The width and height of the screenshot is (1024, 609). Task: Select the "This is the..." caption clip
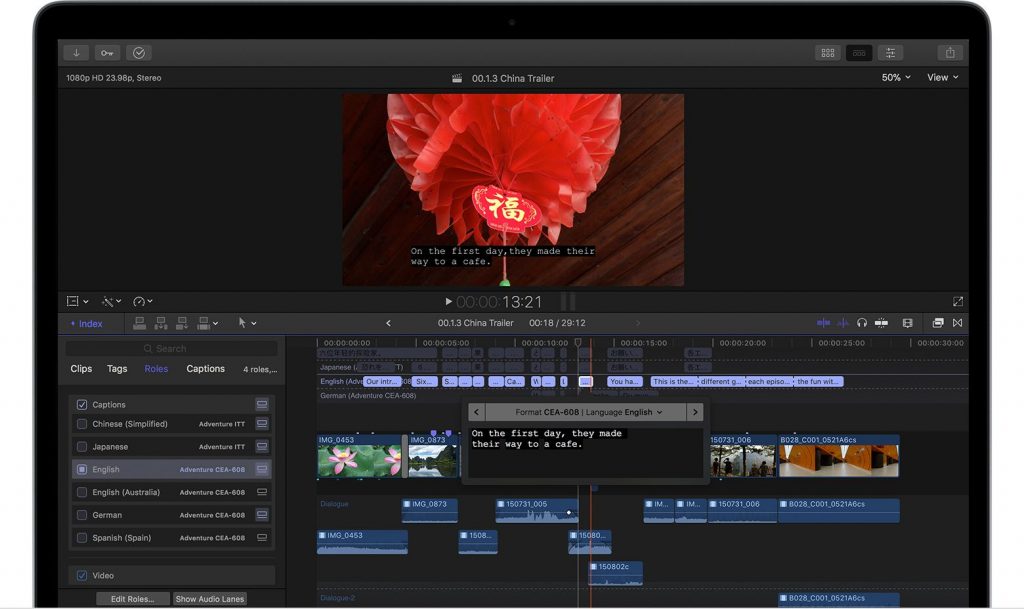point(673,381)
